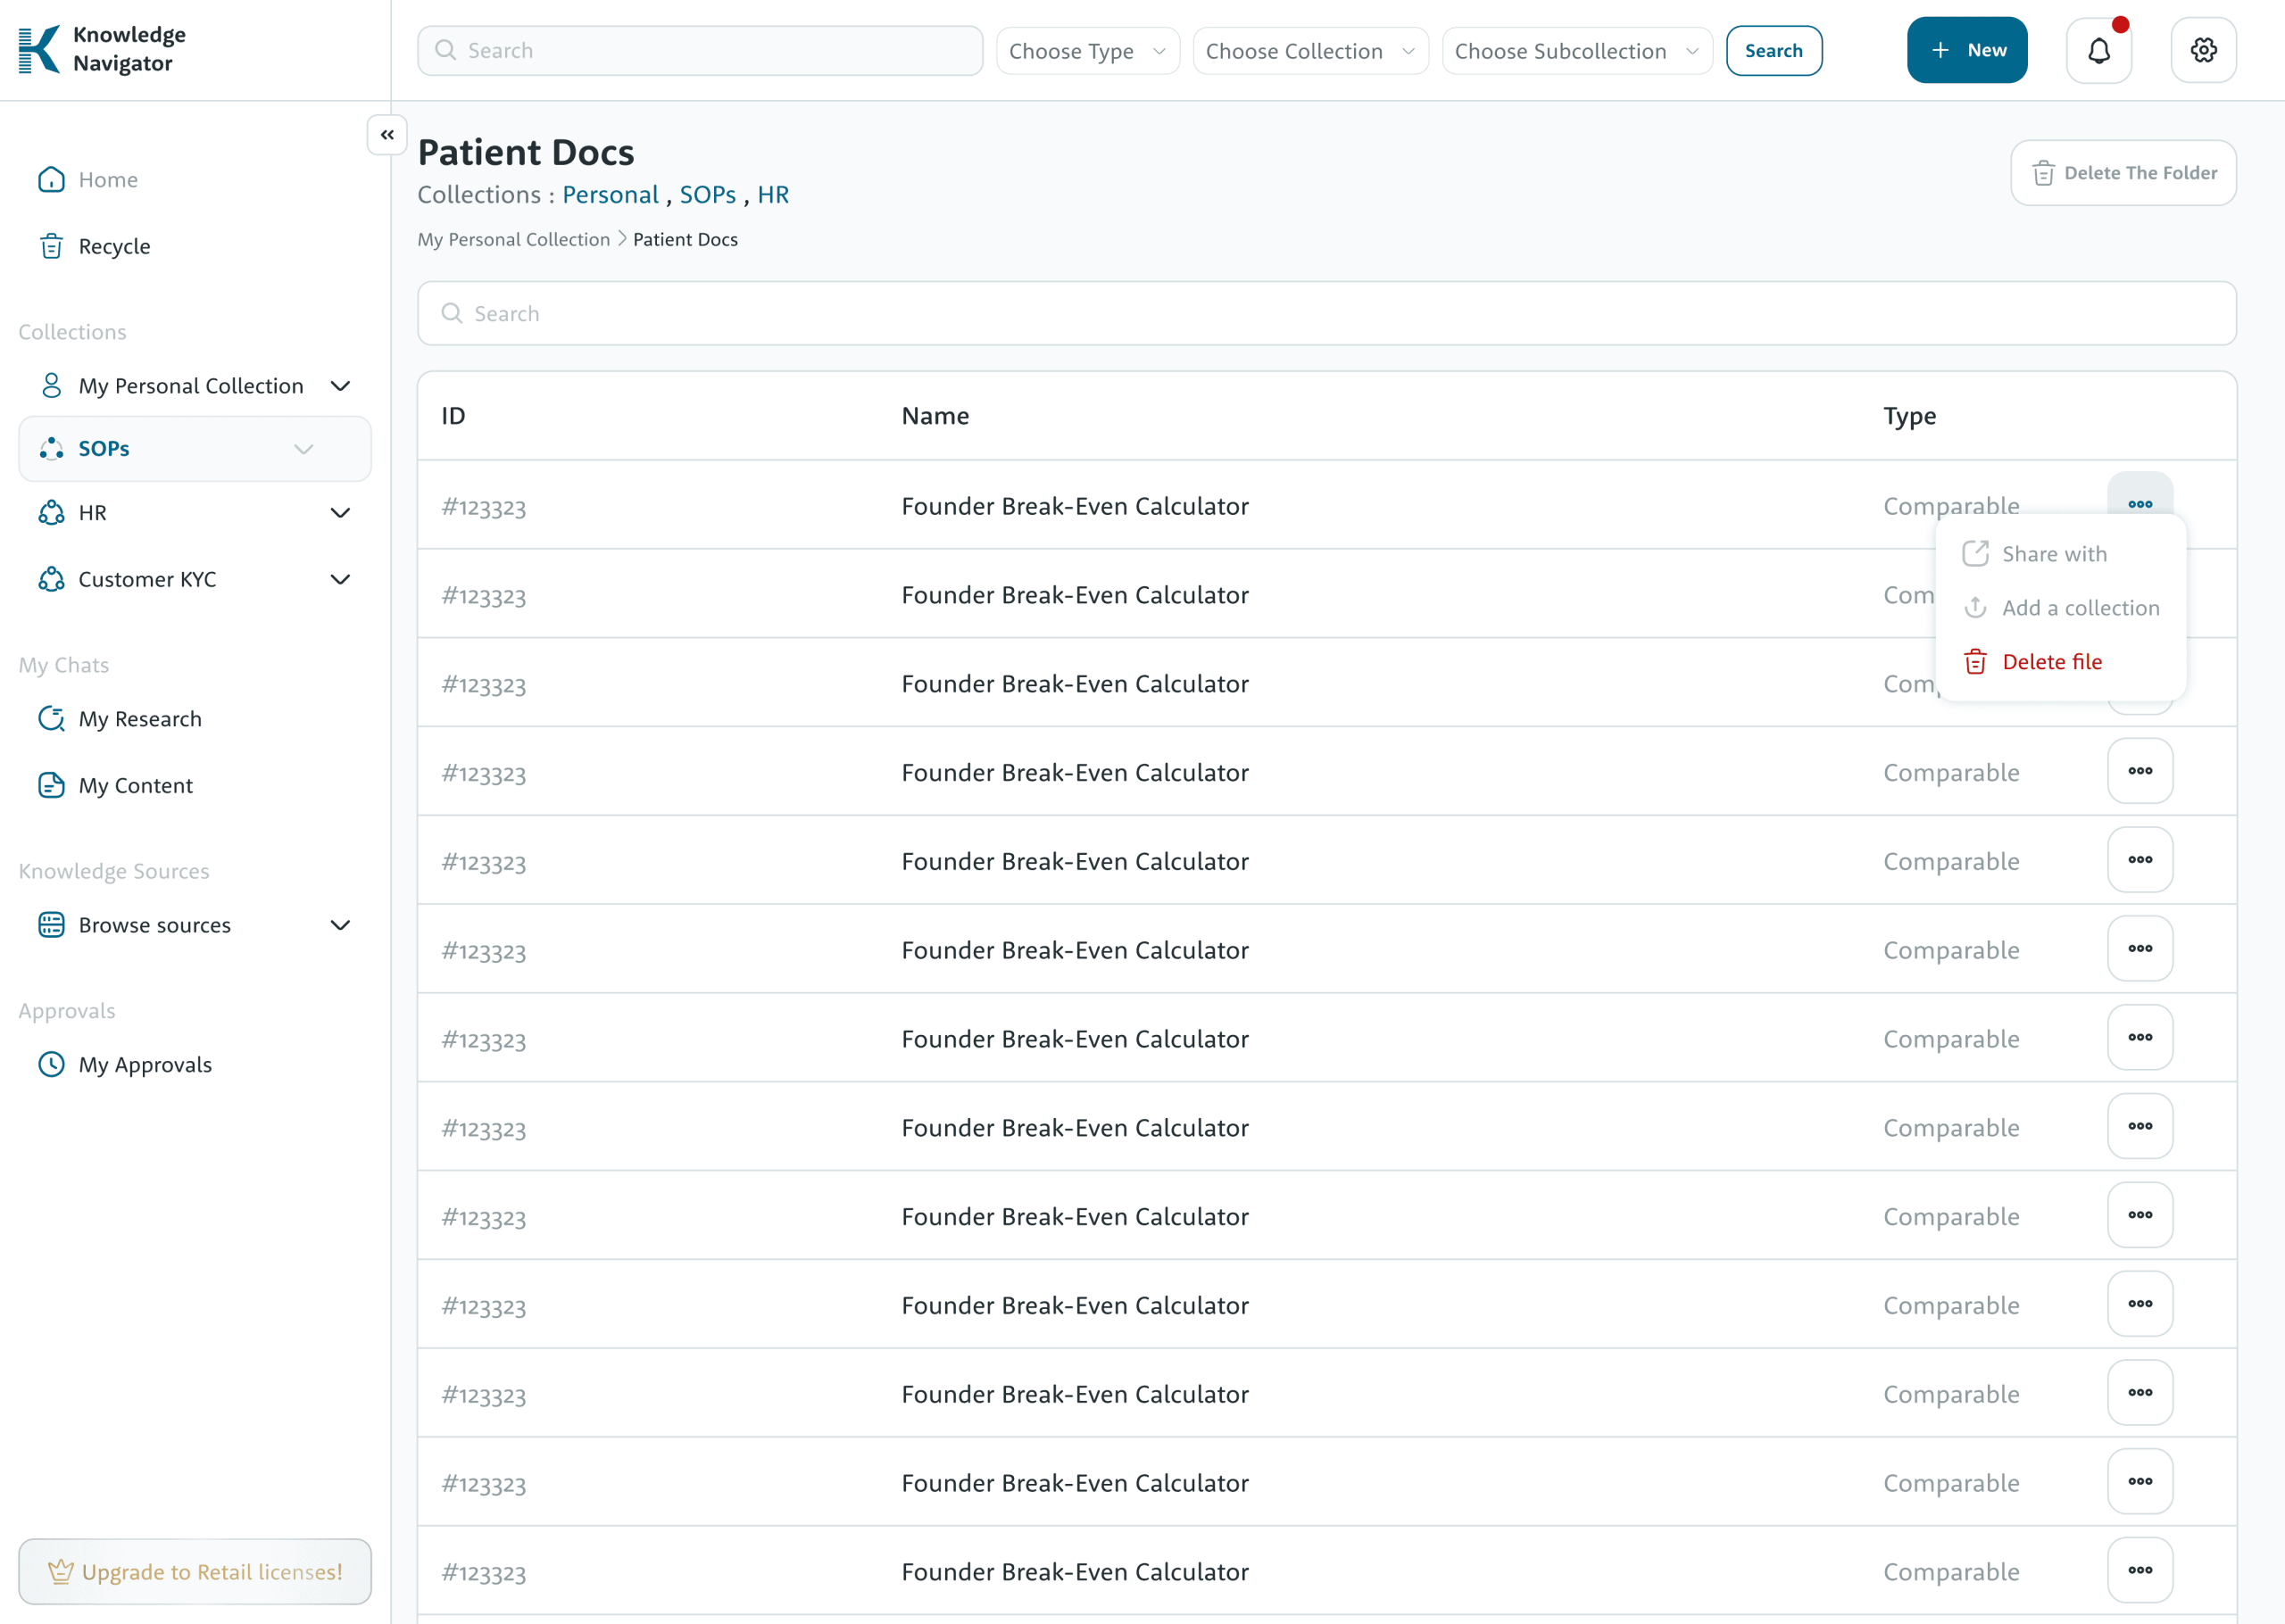Click the New button
Image resolution: width=2285 pixels, height=1624 pixels.
point(1966,50)
